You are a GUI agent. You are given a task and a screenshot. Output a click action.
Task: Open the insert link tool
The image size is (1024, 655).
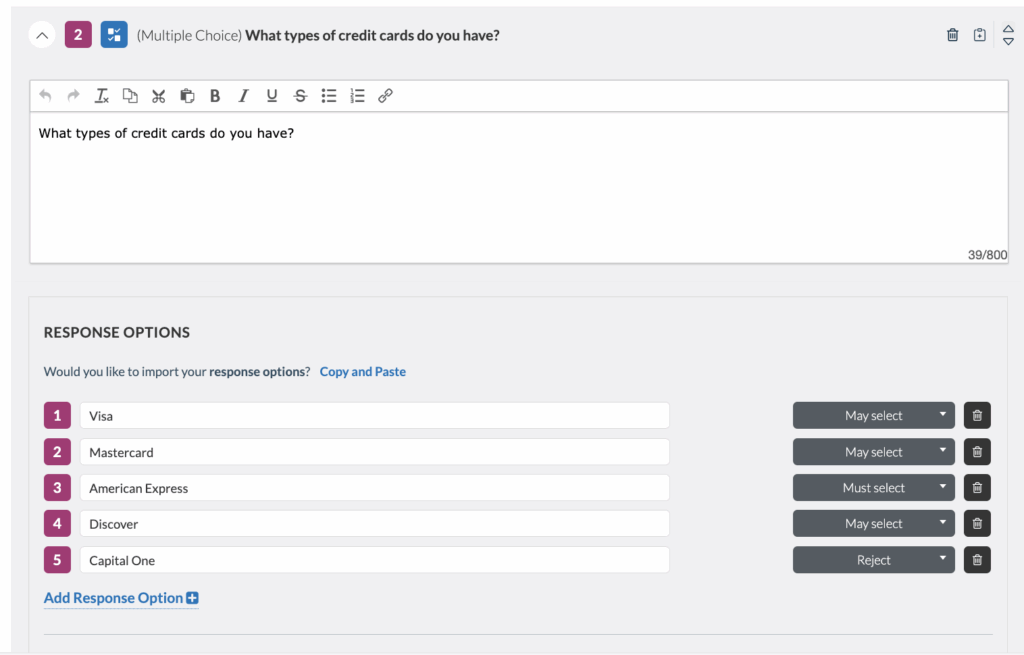coord(385,95)
